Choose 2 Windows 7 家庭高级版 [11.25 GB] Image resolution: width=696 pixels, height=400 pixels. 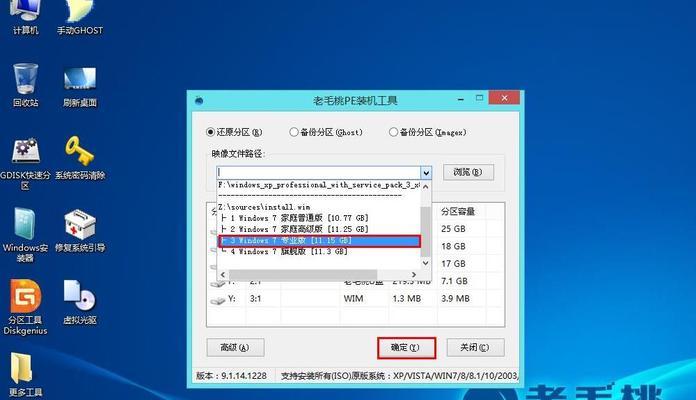295,229
